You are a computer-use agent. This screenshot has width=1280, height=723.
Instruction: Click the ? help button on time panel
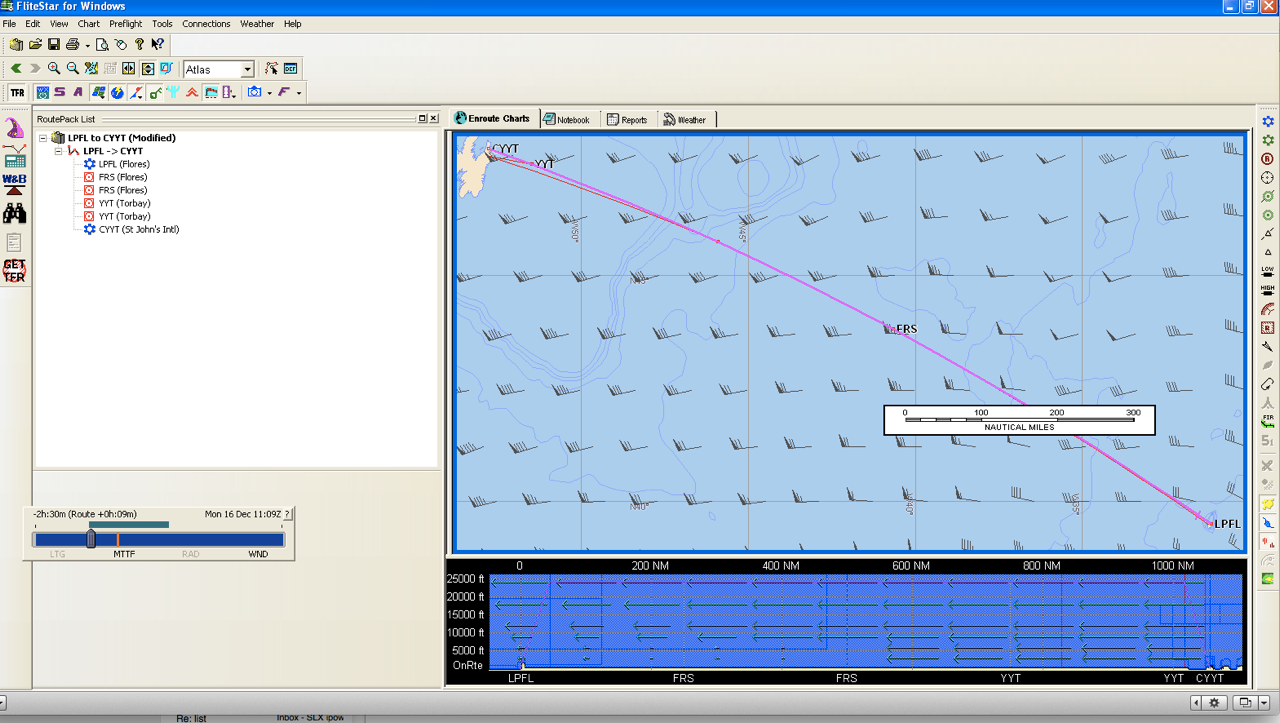[287, 514]
